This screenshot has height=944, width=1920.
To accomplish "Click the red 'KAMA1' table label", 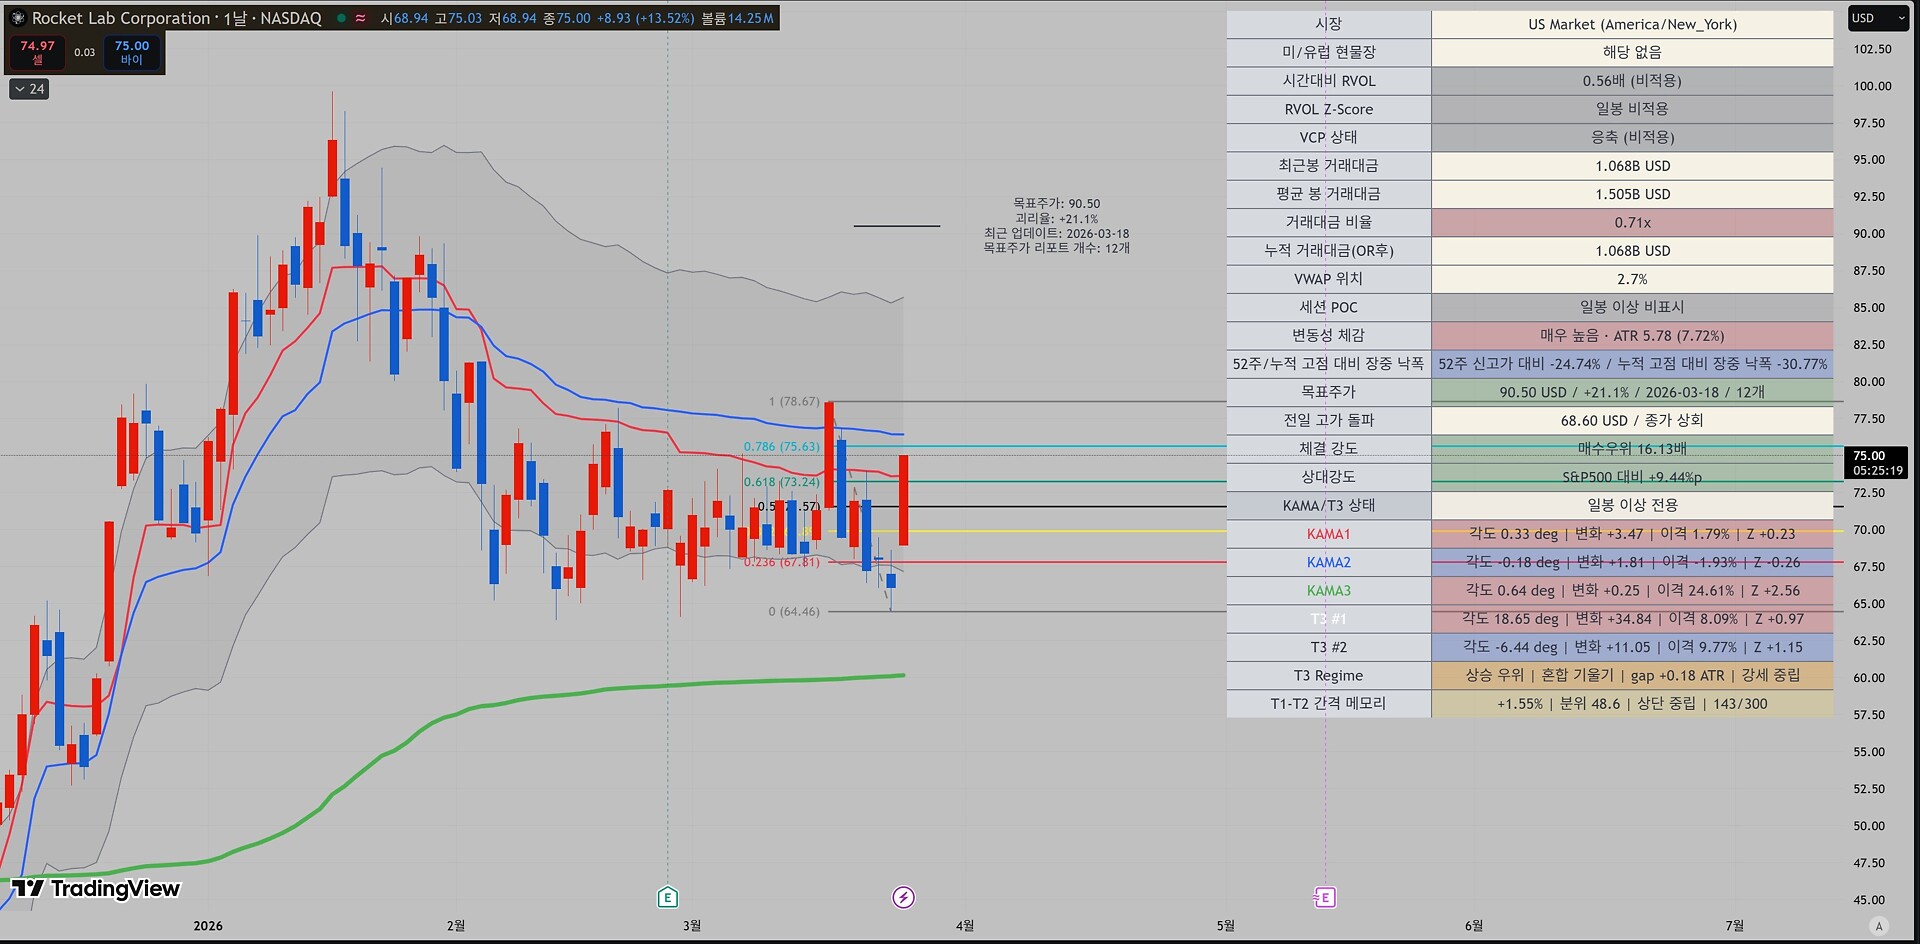I will [x=1328, y=534].
